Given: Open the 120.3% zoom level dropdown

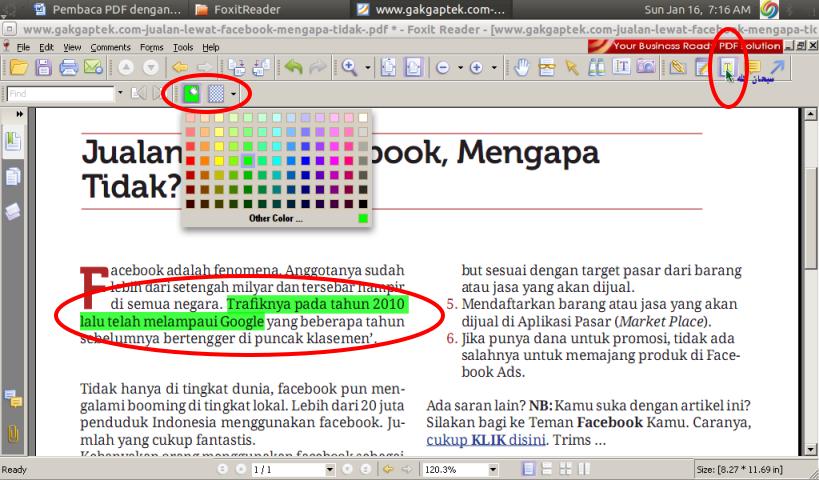Looking at the screenshot, I should click(x=493, y=470).
